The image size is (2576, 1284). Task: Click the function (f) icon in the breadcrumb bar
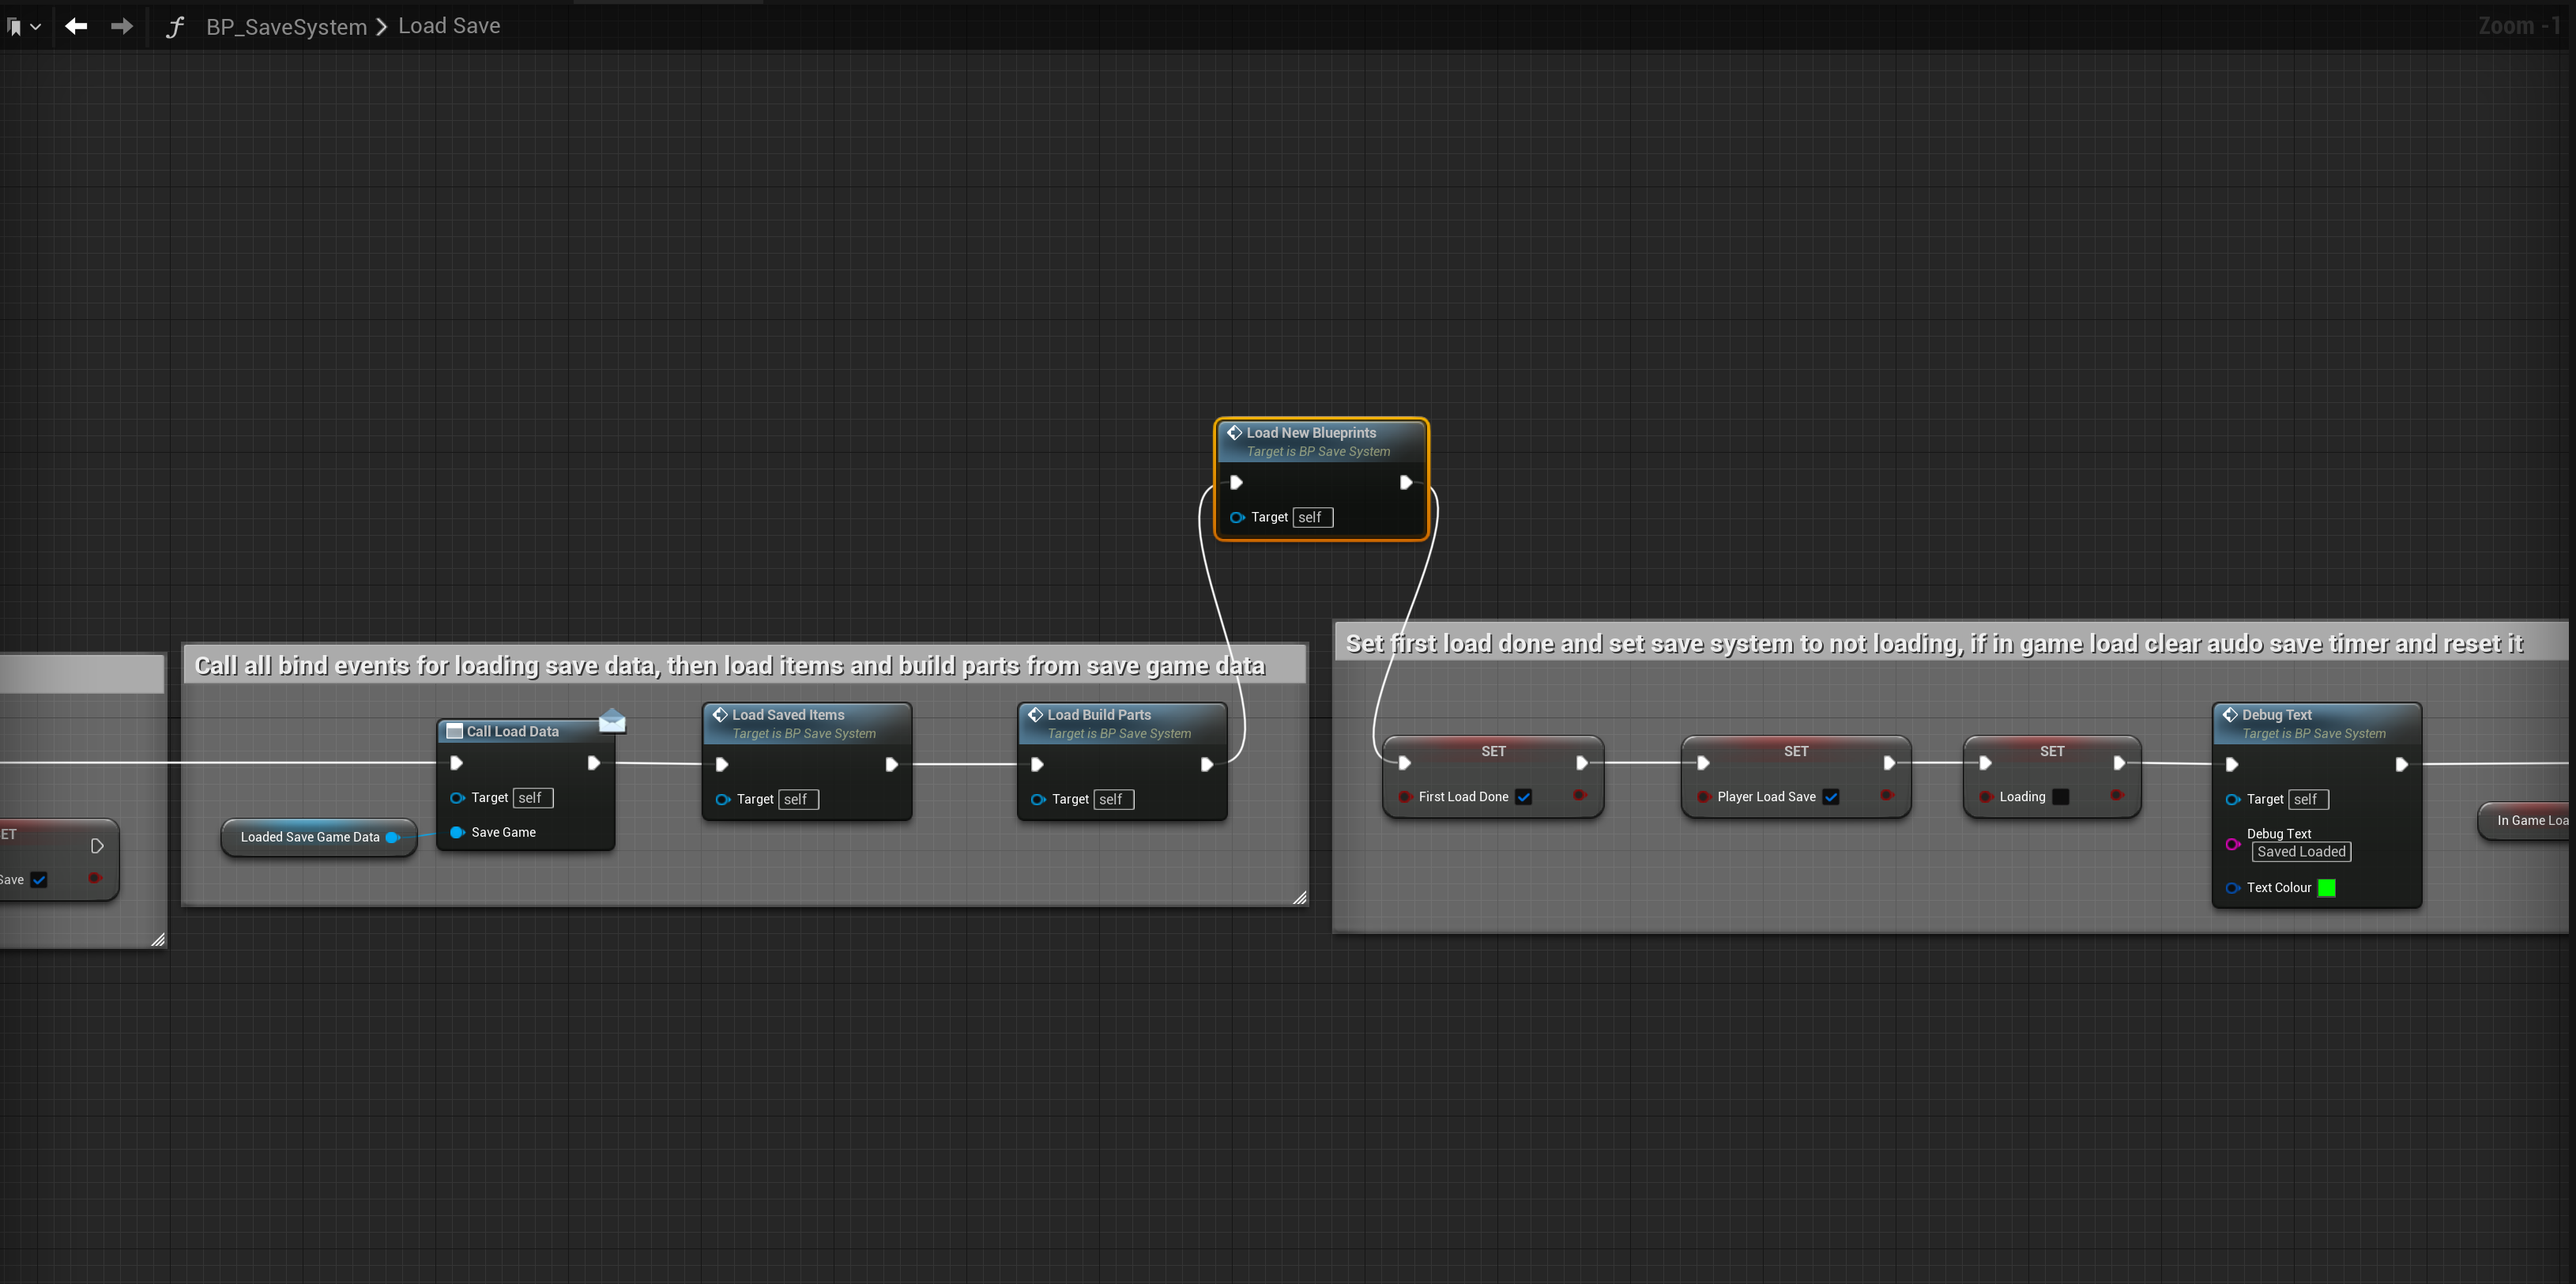coord(174,26)
